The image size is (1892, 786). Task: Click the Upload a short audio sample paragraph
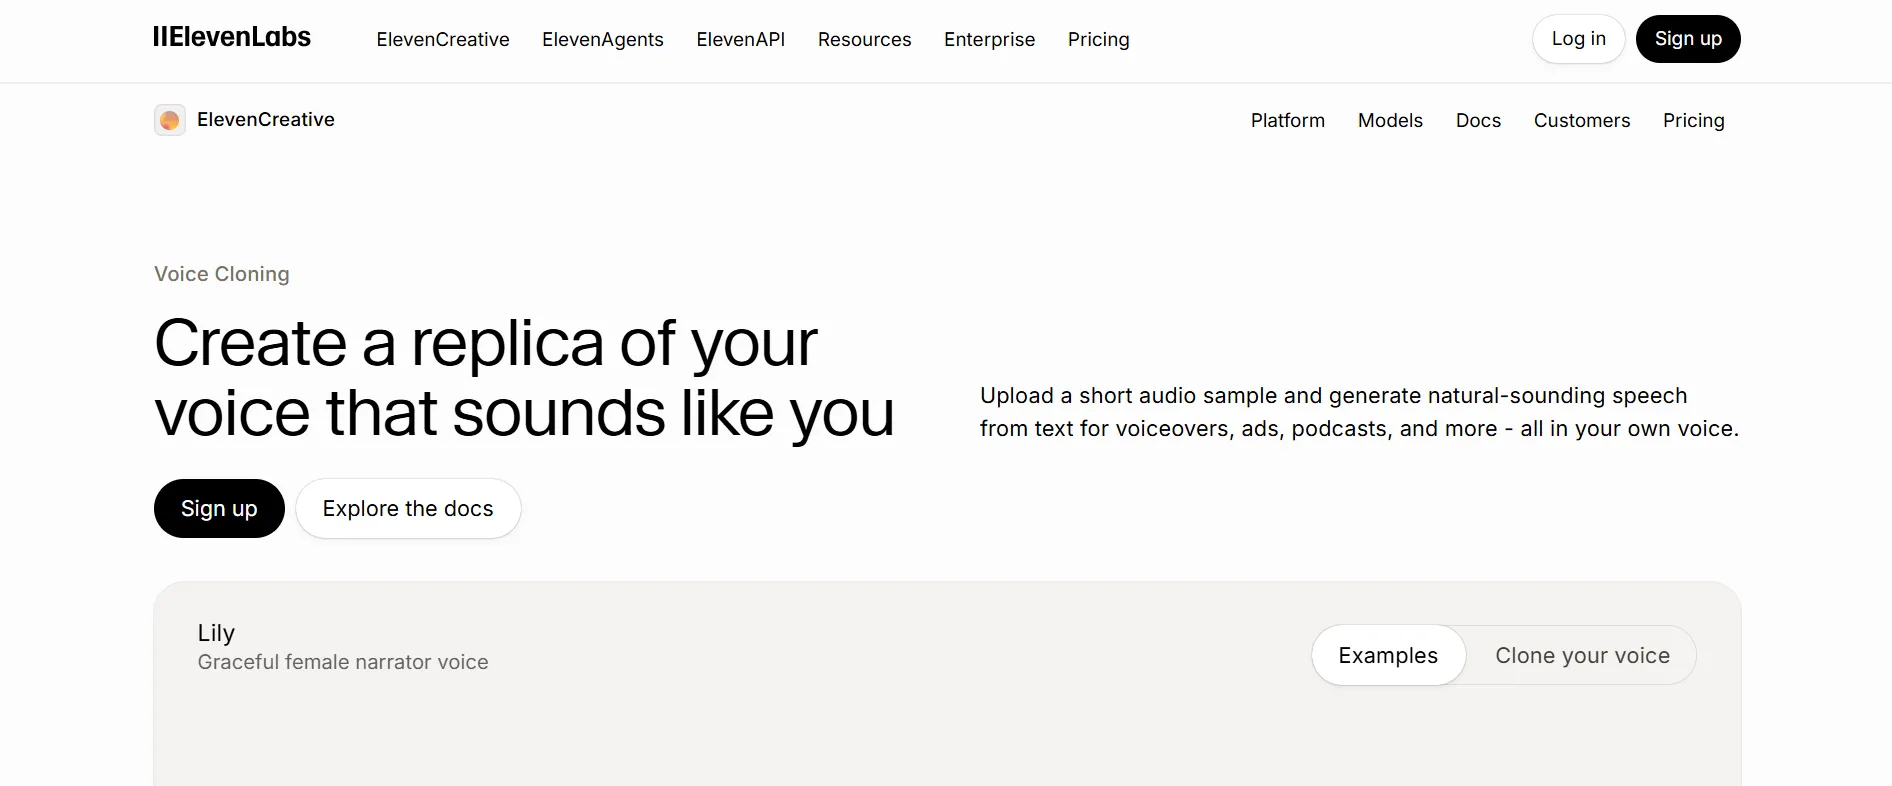tap(1359, 412)
